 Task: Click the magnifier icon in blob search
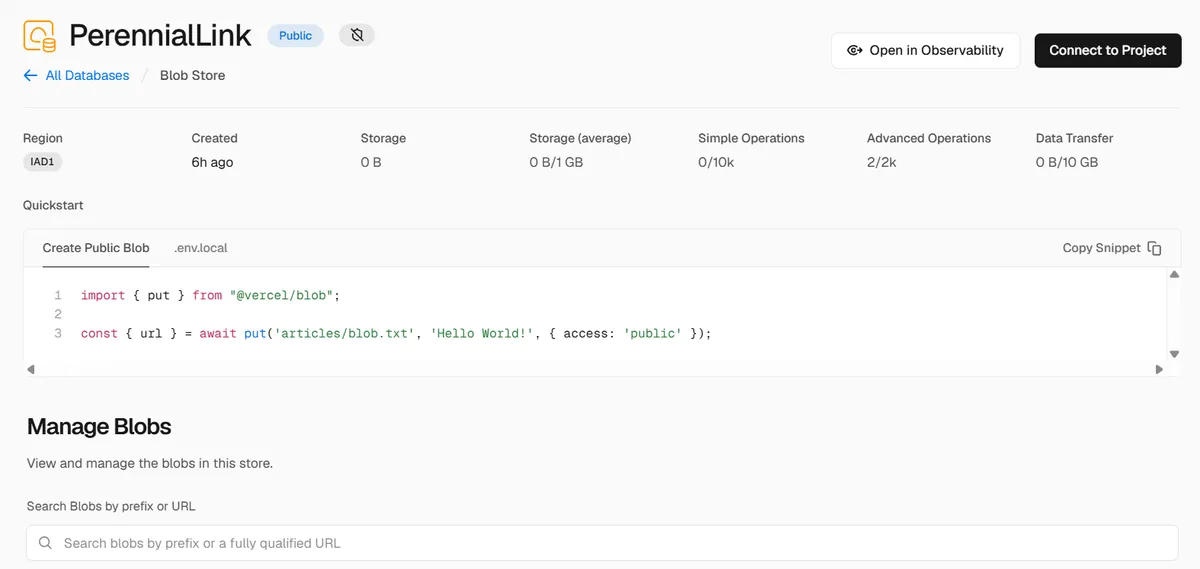point(45,543)
